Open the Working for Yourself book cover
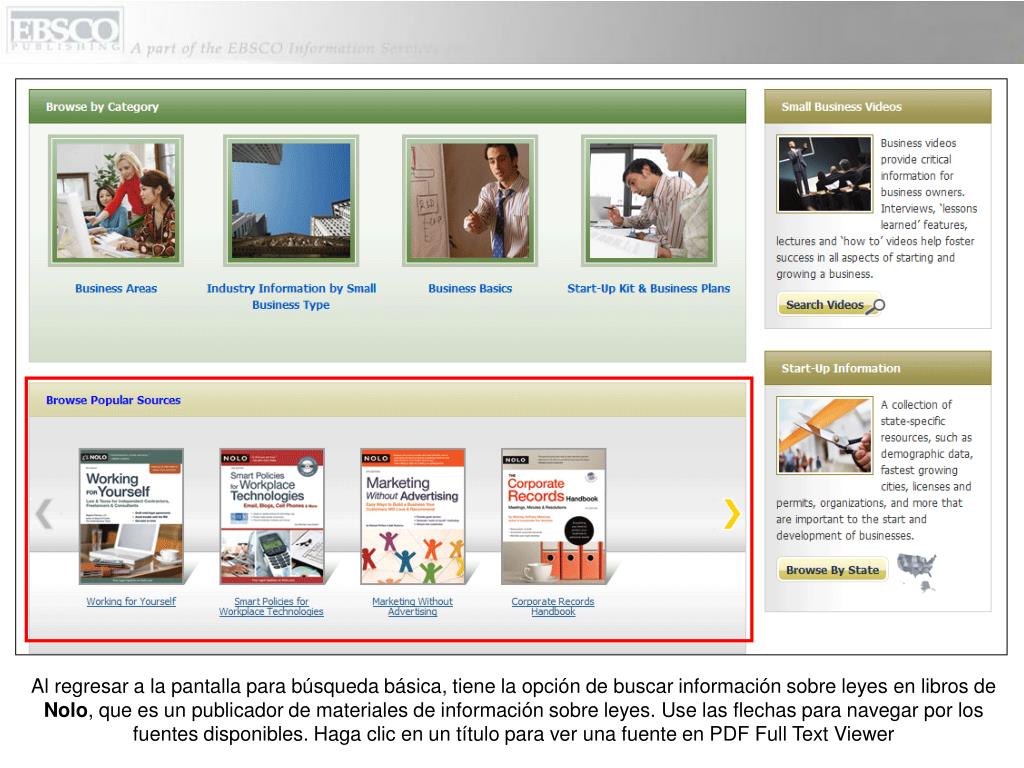1024x768 pixels. coord(131,516)
